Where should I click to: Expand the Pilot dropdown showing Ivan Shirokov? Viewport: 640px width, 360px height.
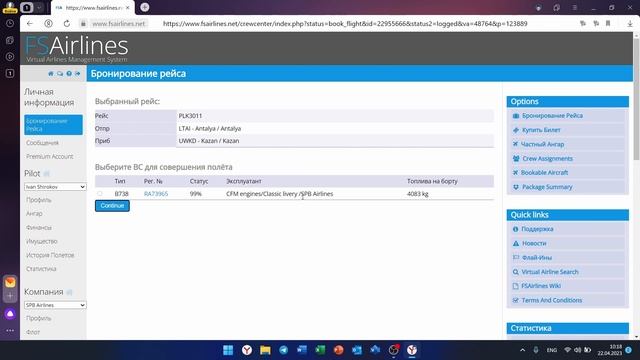pyautogui.click(x=55, y=187)
